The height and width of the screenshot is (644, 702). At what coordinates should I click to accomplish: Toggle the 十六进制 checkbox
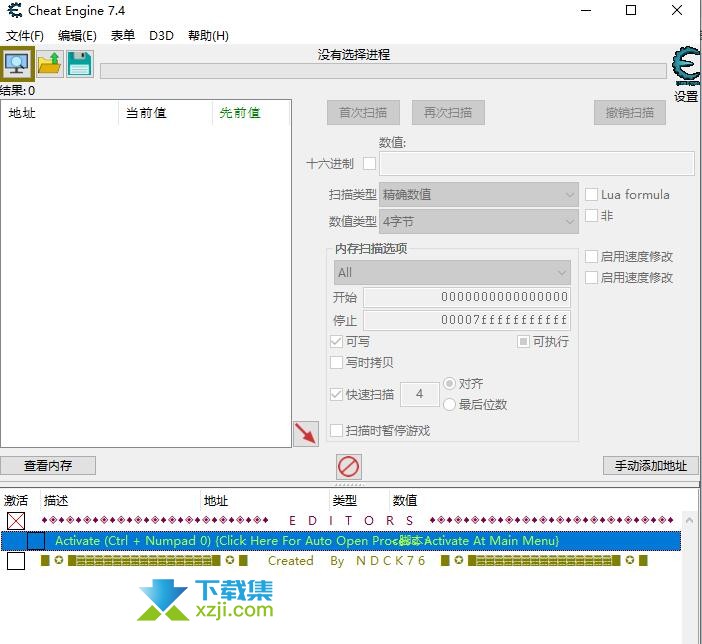coord(369,163)
